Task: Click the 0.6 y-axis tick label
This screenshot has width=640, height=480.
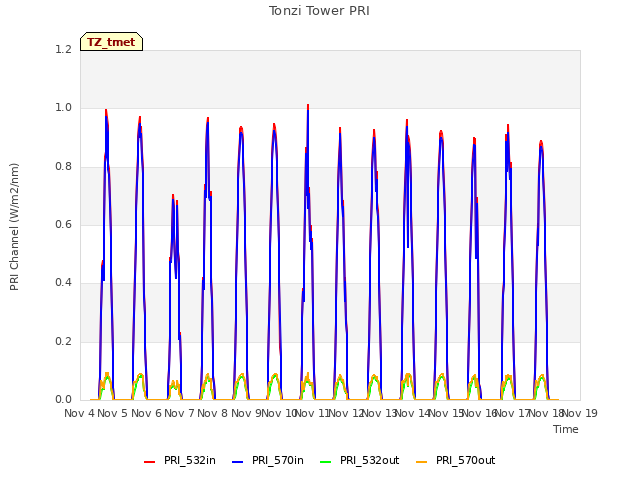Action: coord(63,224)
